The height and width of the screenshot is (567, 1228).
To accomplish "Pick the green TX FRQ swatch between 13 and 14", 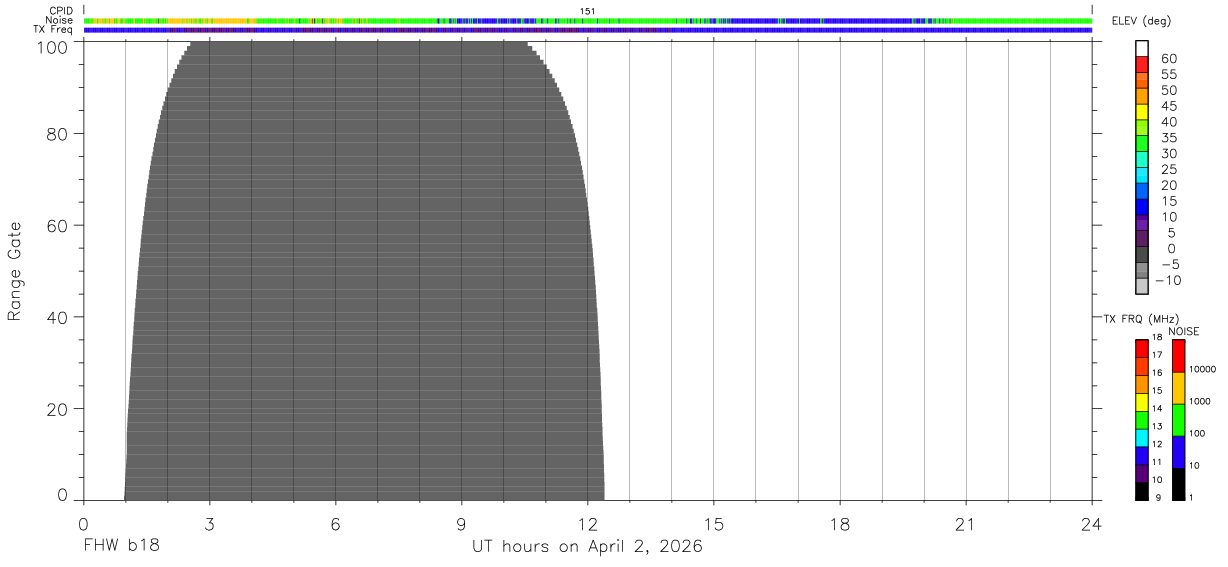I will click(1142, 420).
